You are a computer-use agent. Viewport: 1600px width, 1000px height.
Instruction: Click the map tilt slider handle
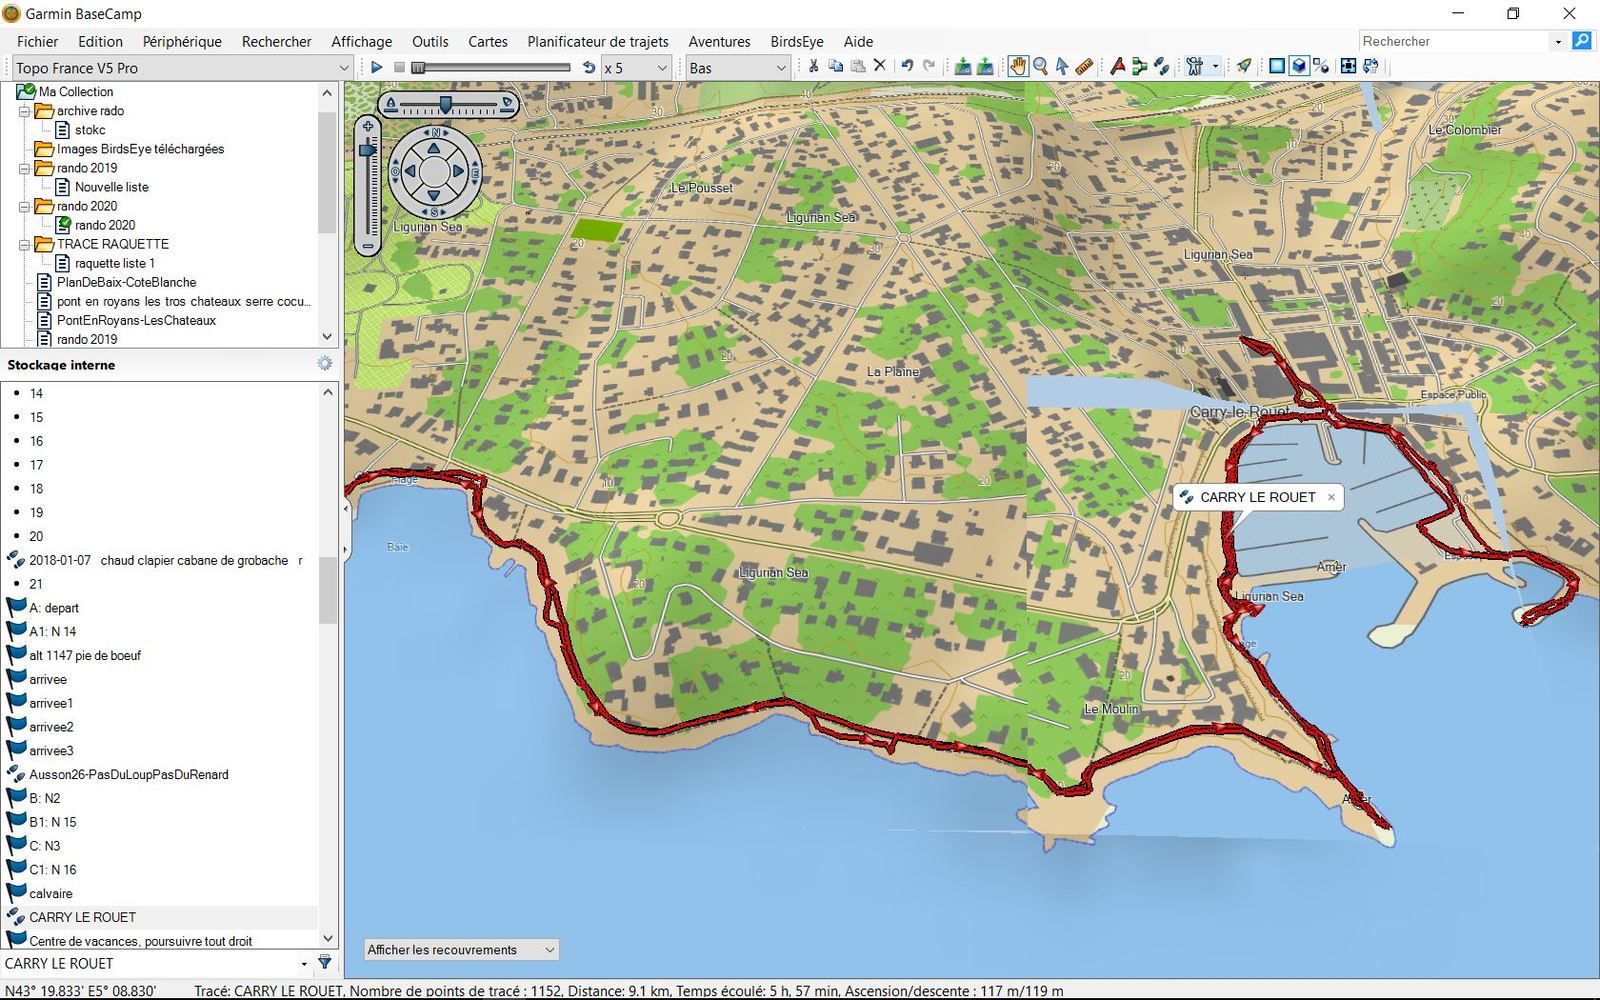(445, 104)
